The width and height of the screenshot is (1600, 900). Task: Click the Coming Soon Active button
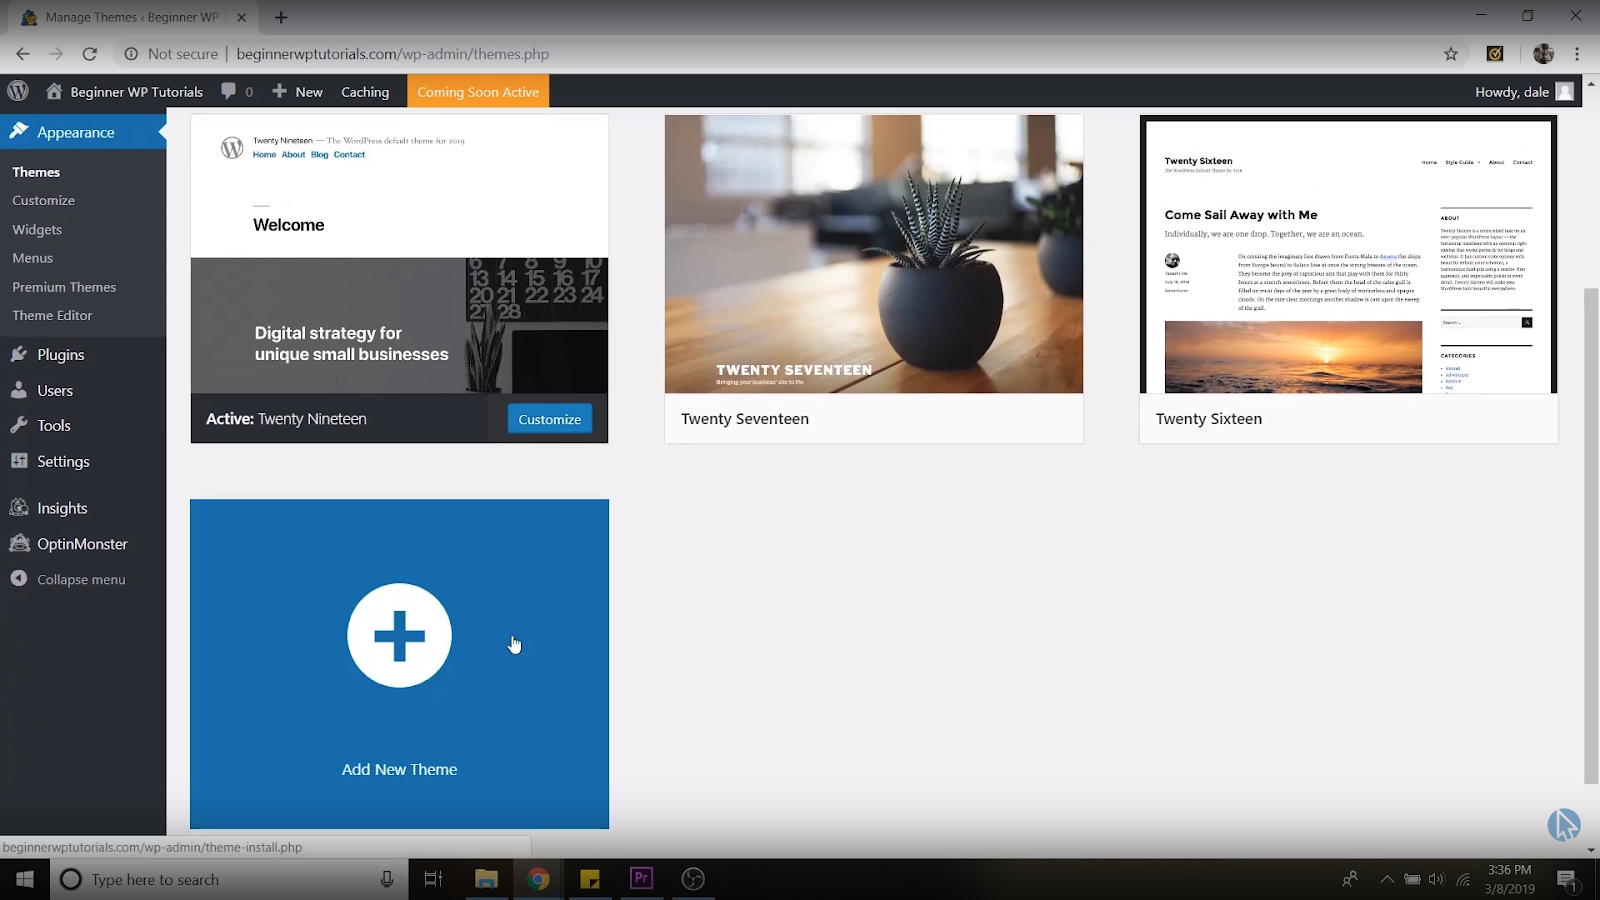(x=478, y=91)
